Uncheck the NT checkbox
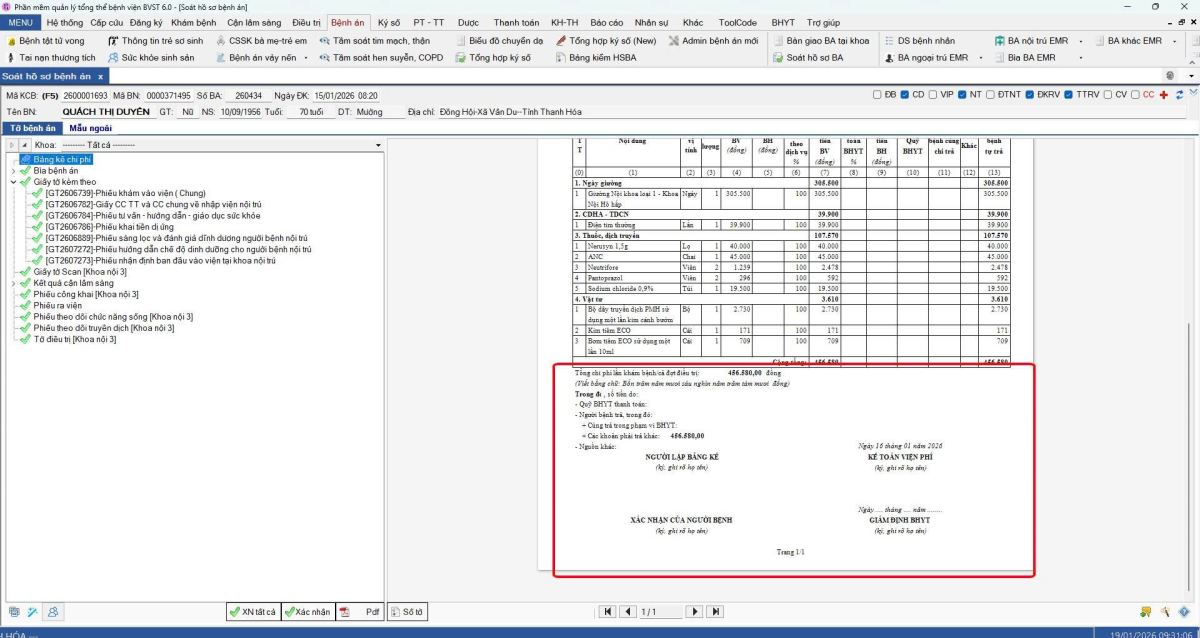1200x638 pixels. 962,95
